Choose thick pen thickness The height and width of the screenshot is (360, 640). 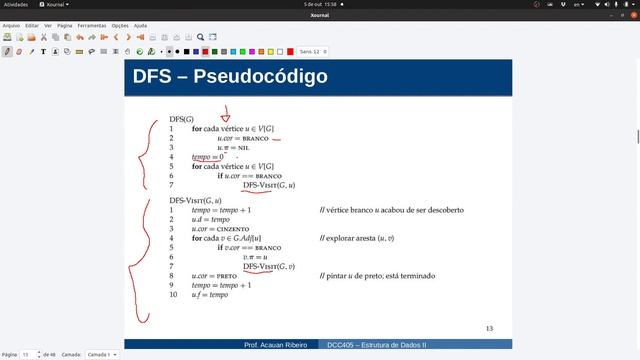pyautogui.click(x=178, y=52)
